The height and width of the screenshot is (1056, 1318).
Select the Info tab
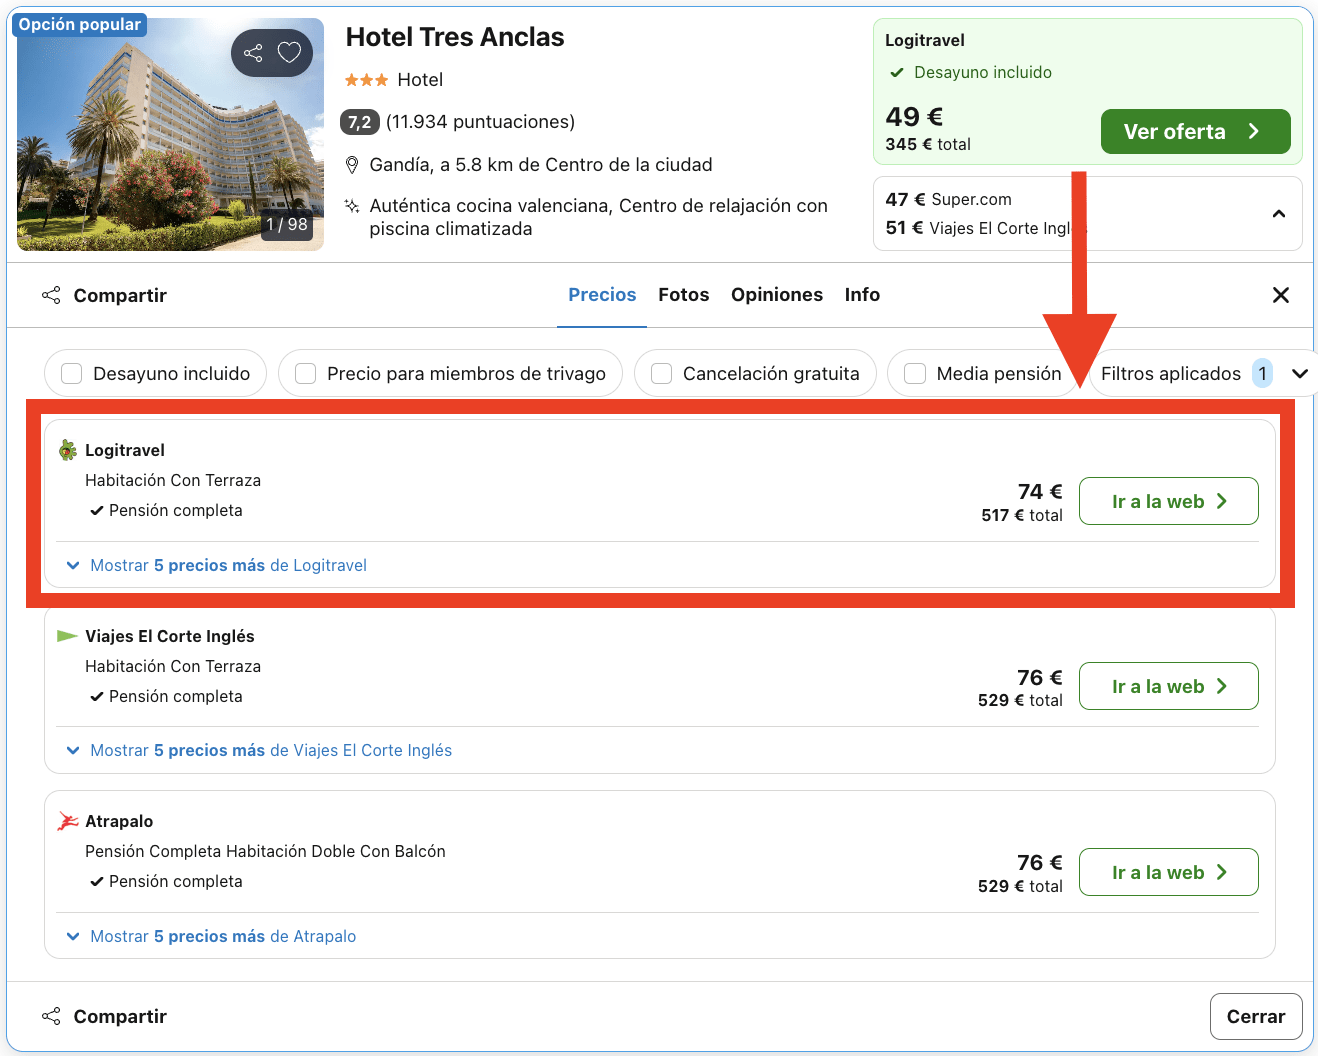pos(862,295)
